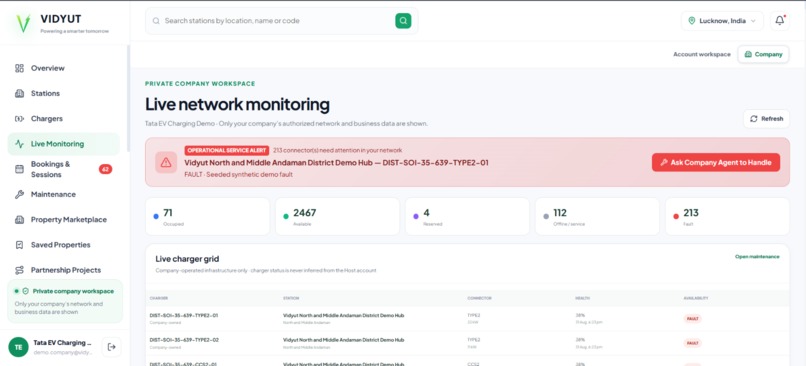Click the CONNECTOR column header
The image size is (806, 366).
[x=479, y=298]
